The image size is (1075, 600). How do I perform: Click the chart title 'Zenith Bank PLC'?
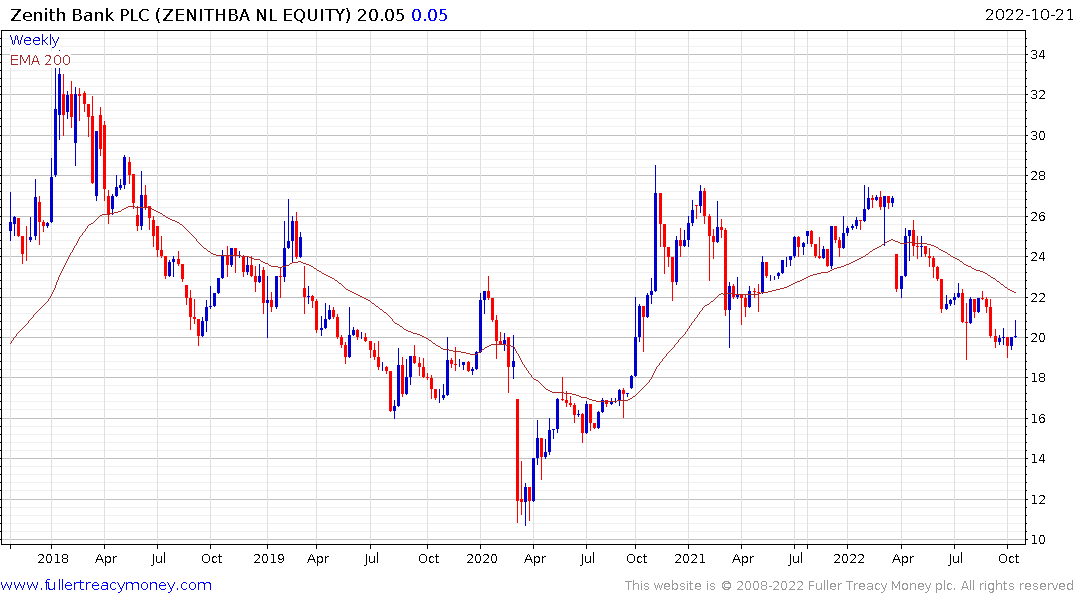[80, 15]
